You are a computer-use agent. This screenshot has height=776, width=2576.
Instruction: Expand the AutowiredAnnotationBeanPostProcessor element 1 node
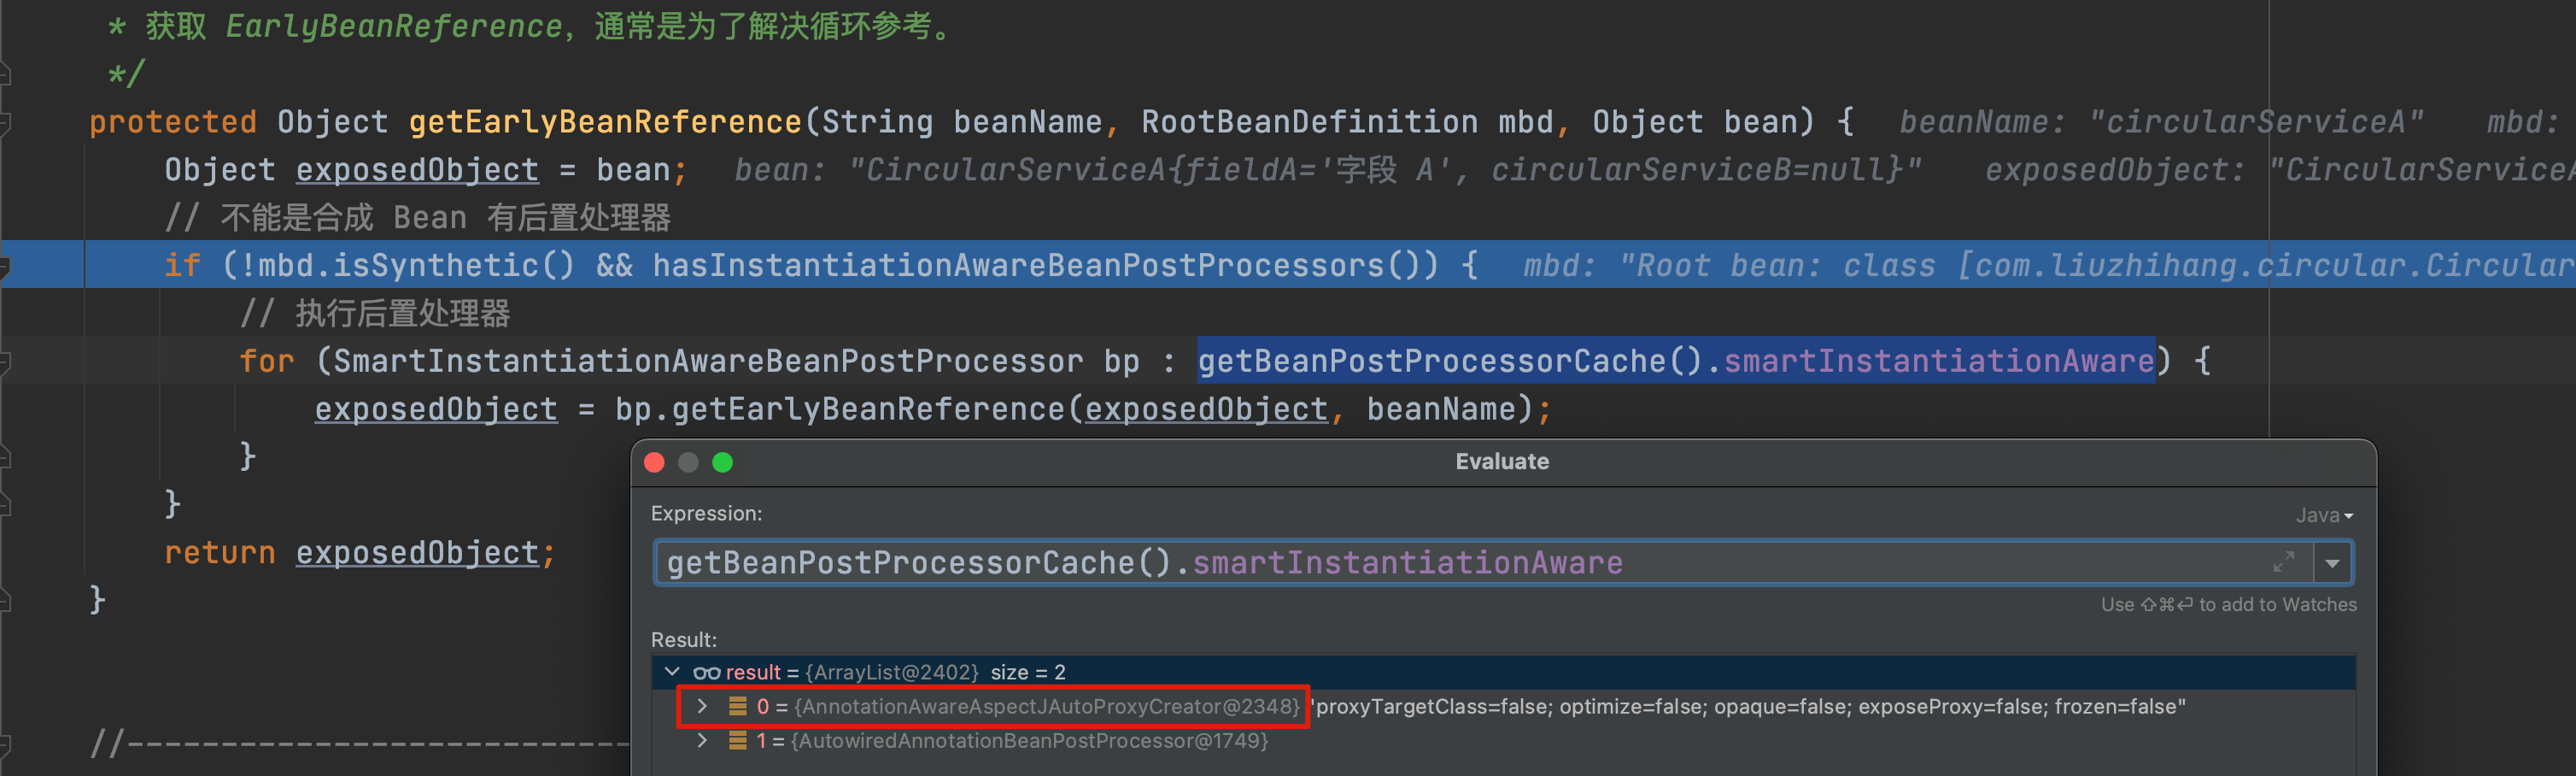coord(702,741)
